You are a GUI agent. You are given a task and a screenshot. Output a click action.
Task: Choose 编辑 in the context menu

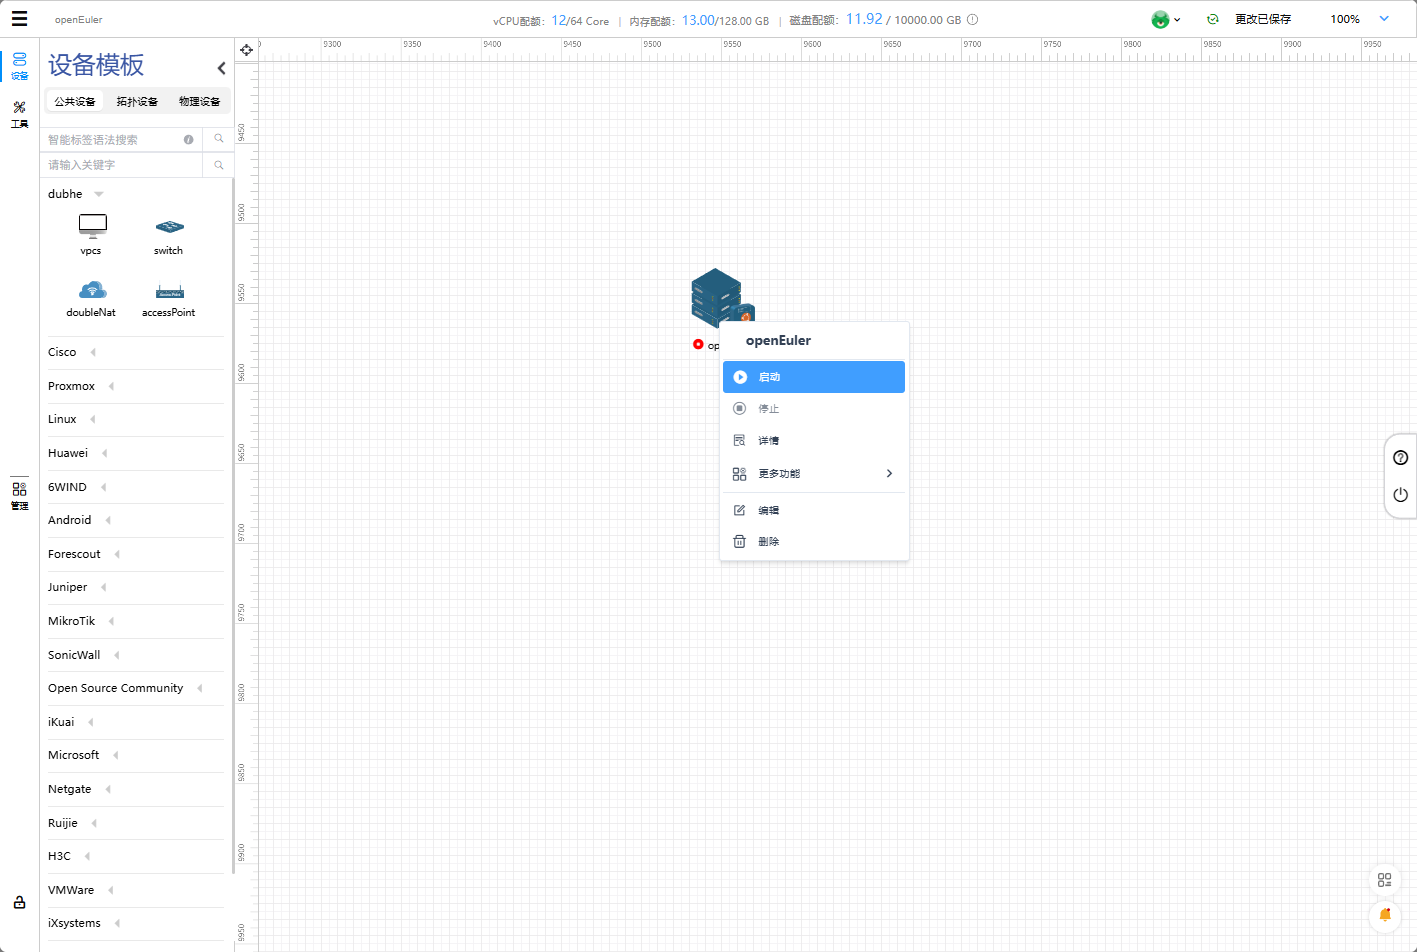(x=814, y=510)
